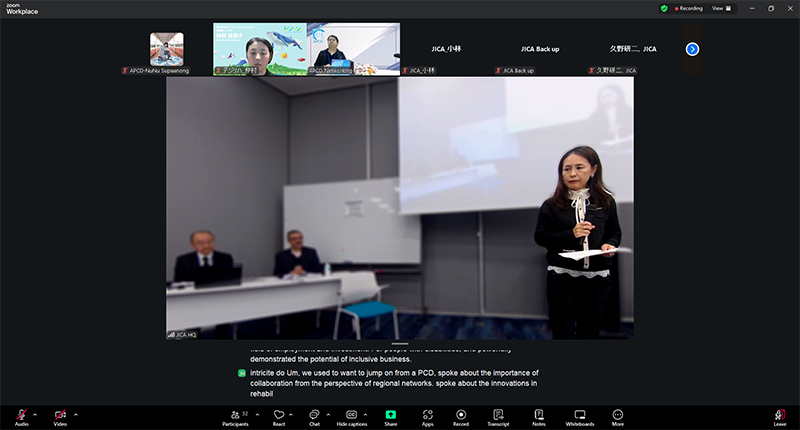Expand the arrow next to Chat
This screenshot has width=800, height=430.
328,414
